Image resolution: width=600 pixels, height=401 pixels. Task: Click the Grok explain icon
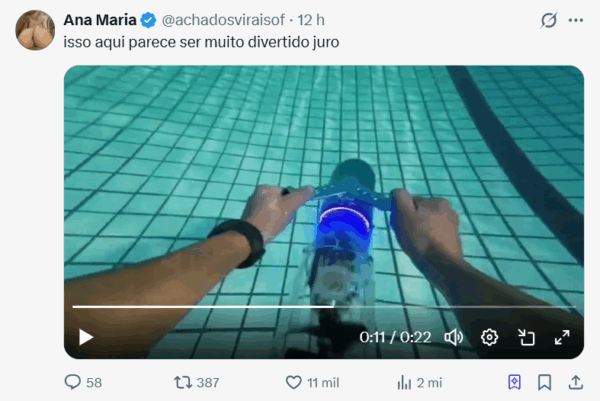click(x=548, y=20)
